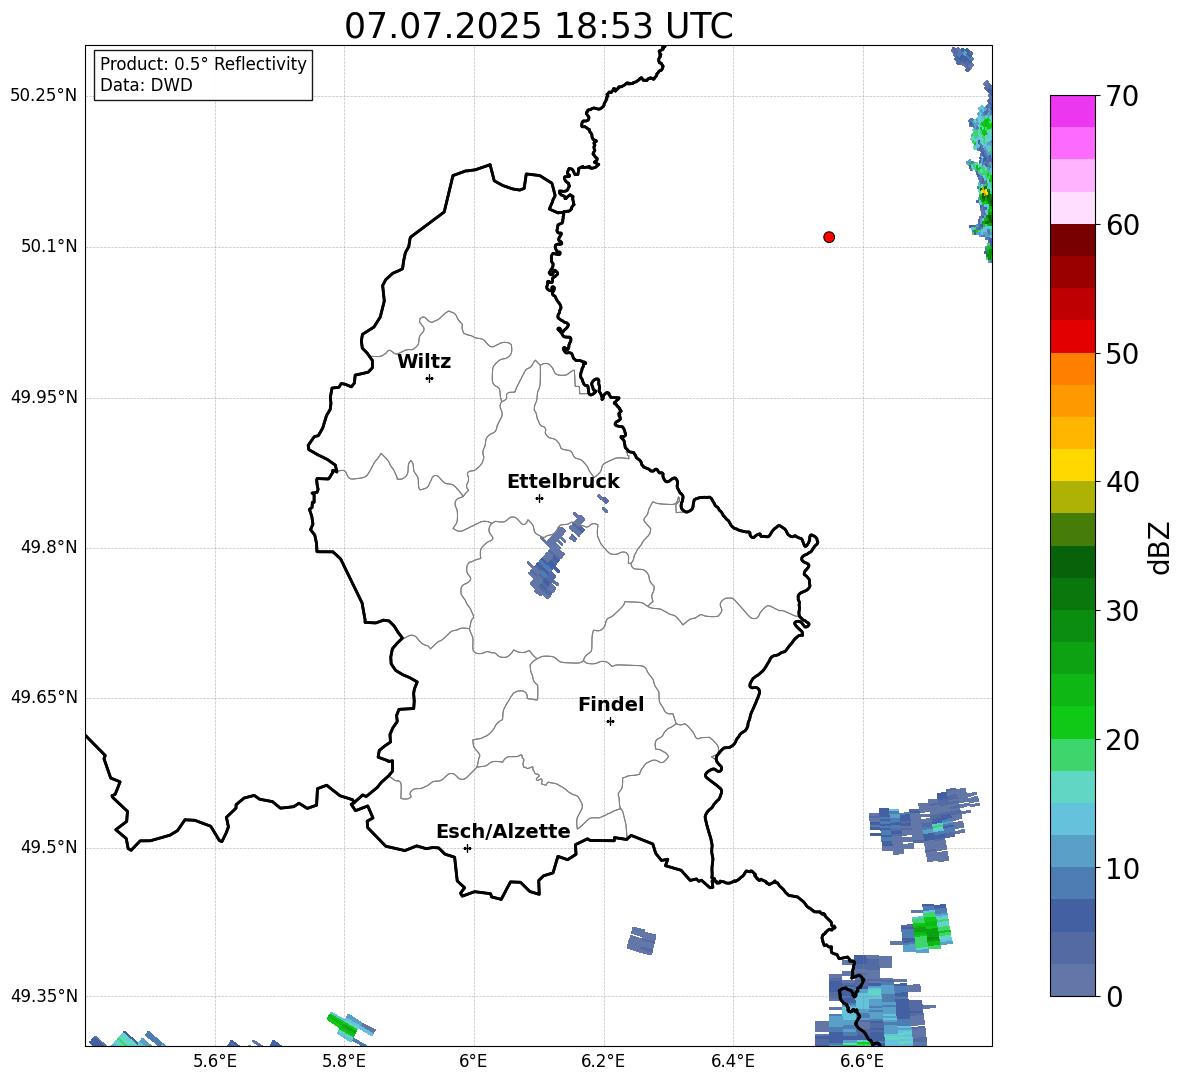
Task: Click the 50.25°N latitude label
Action: coord(44,96)
